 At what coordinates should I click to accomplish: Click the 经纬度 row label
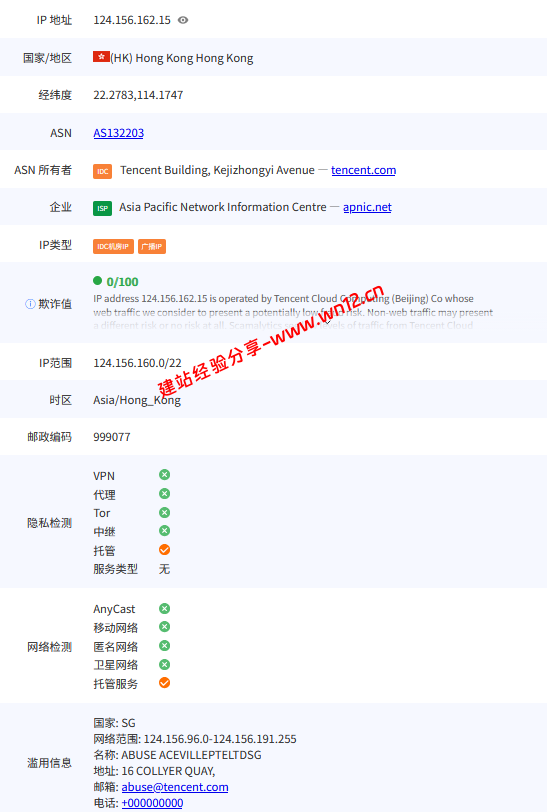click(55, 95)
